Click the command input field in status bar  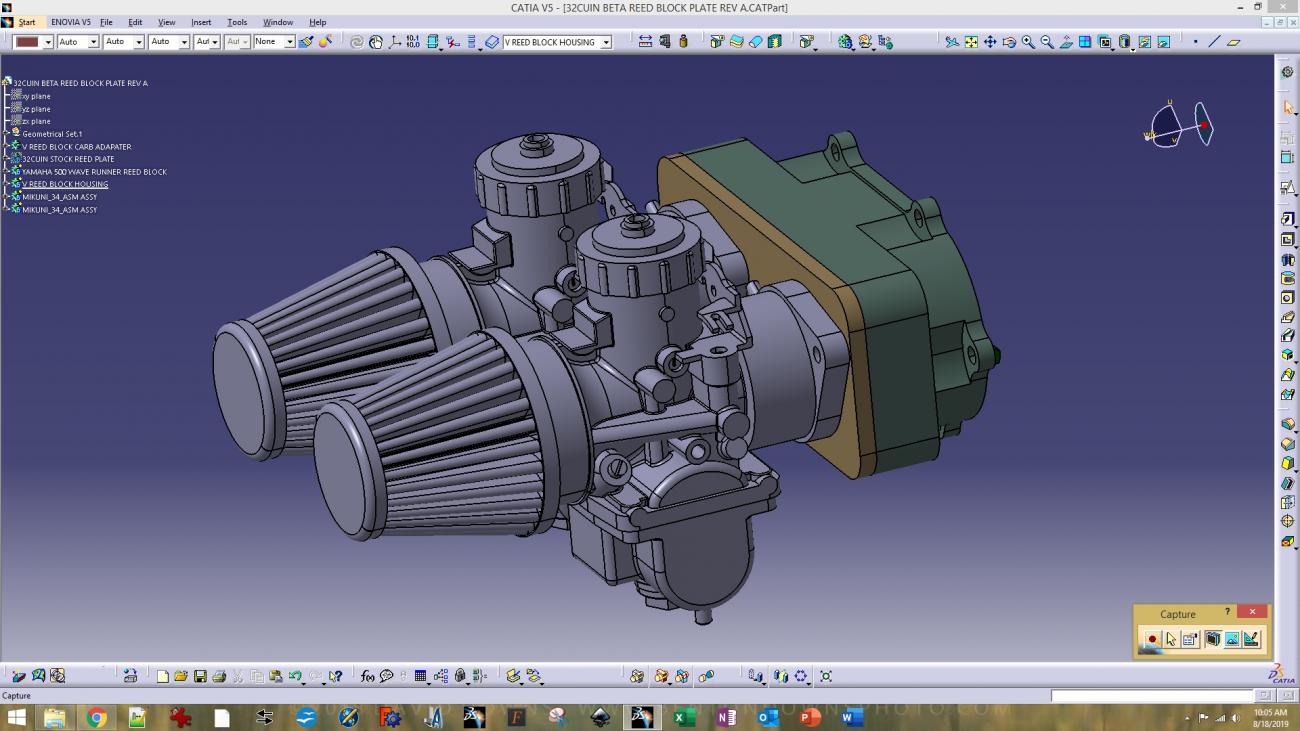coord(1151,695)
